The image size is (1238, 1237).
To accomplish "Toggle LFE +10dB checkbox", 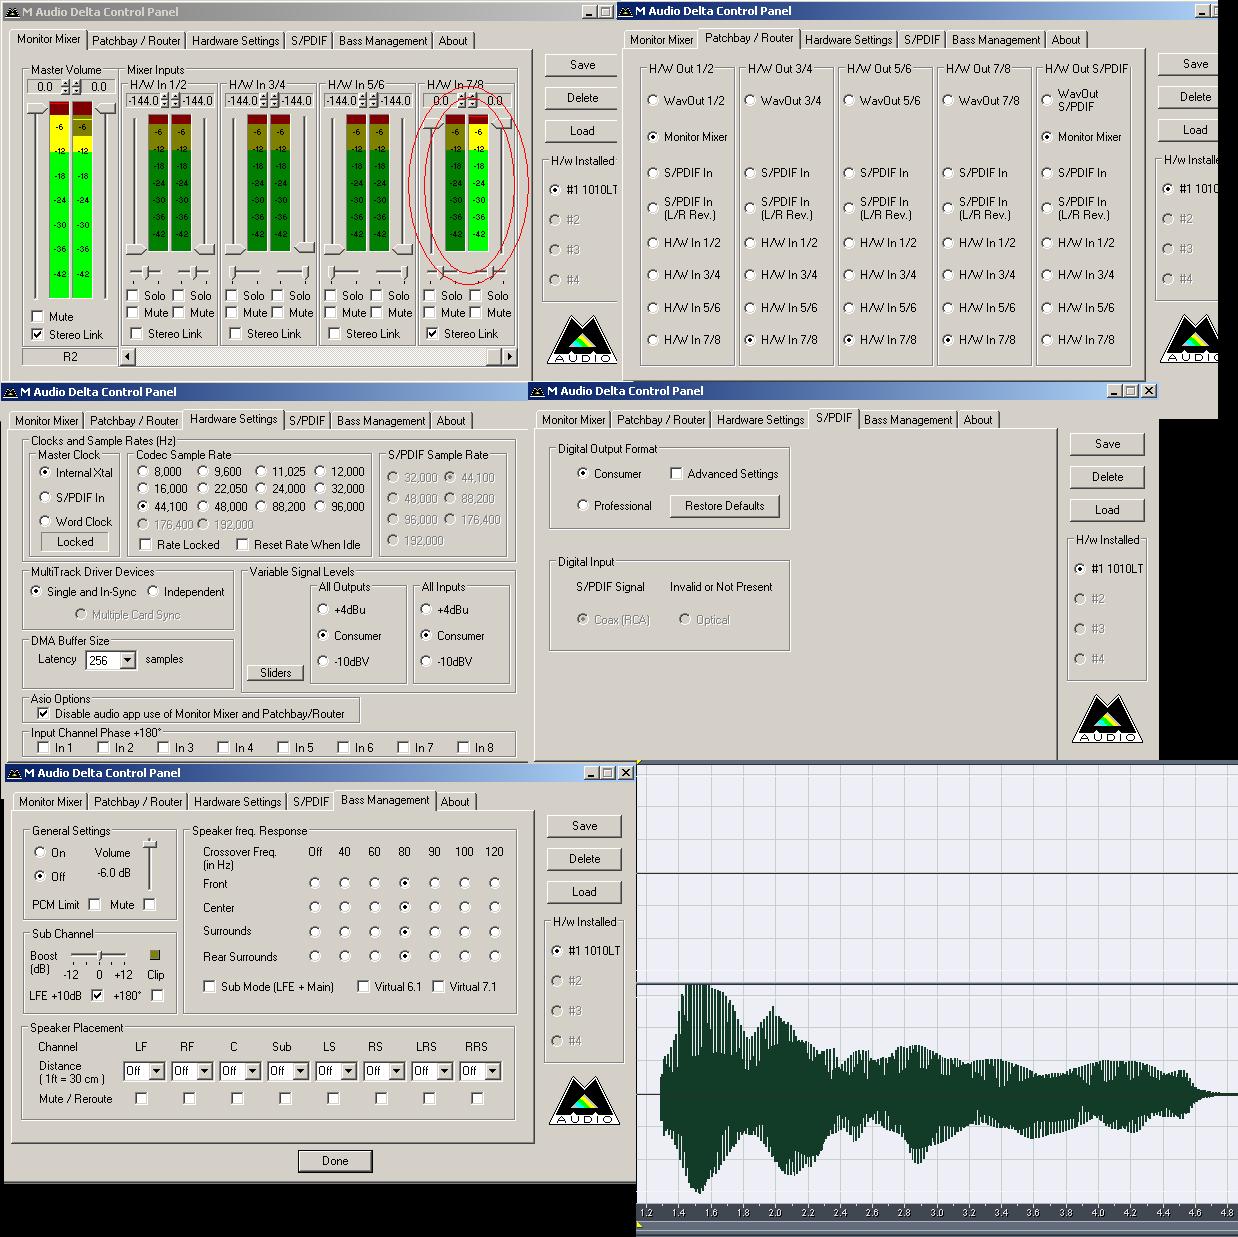I will (97, 996).
